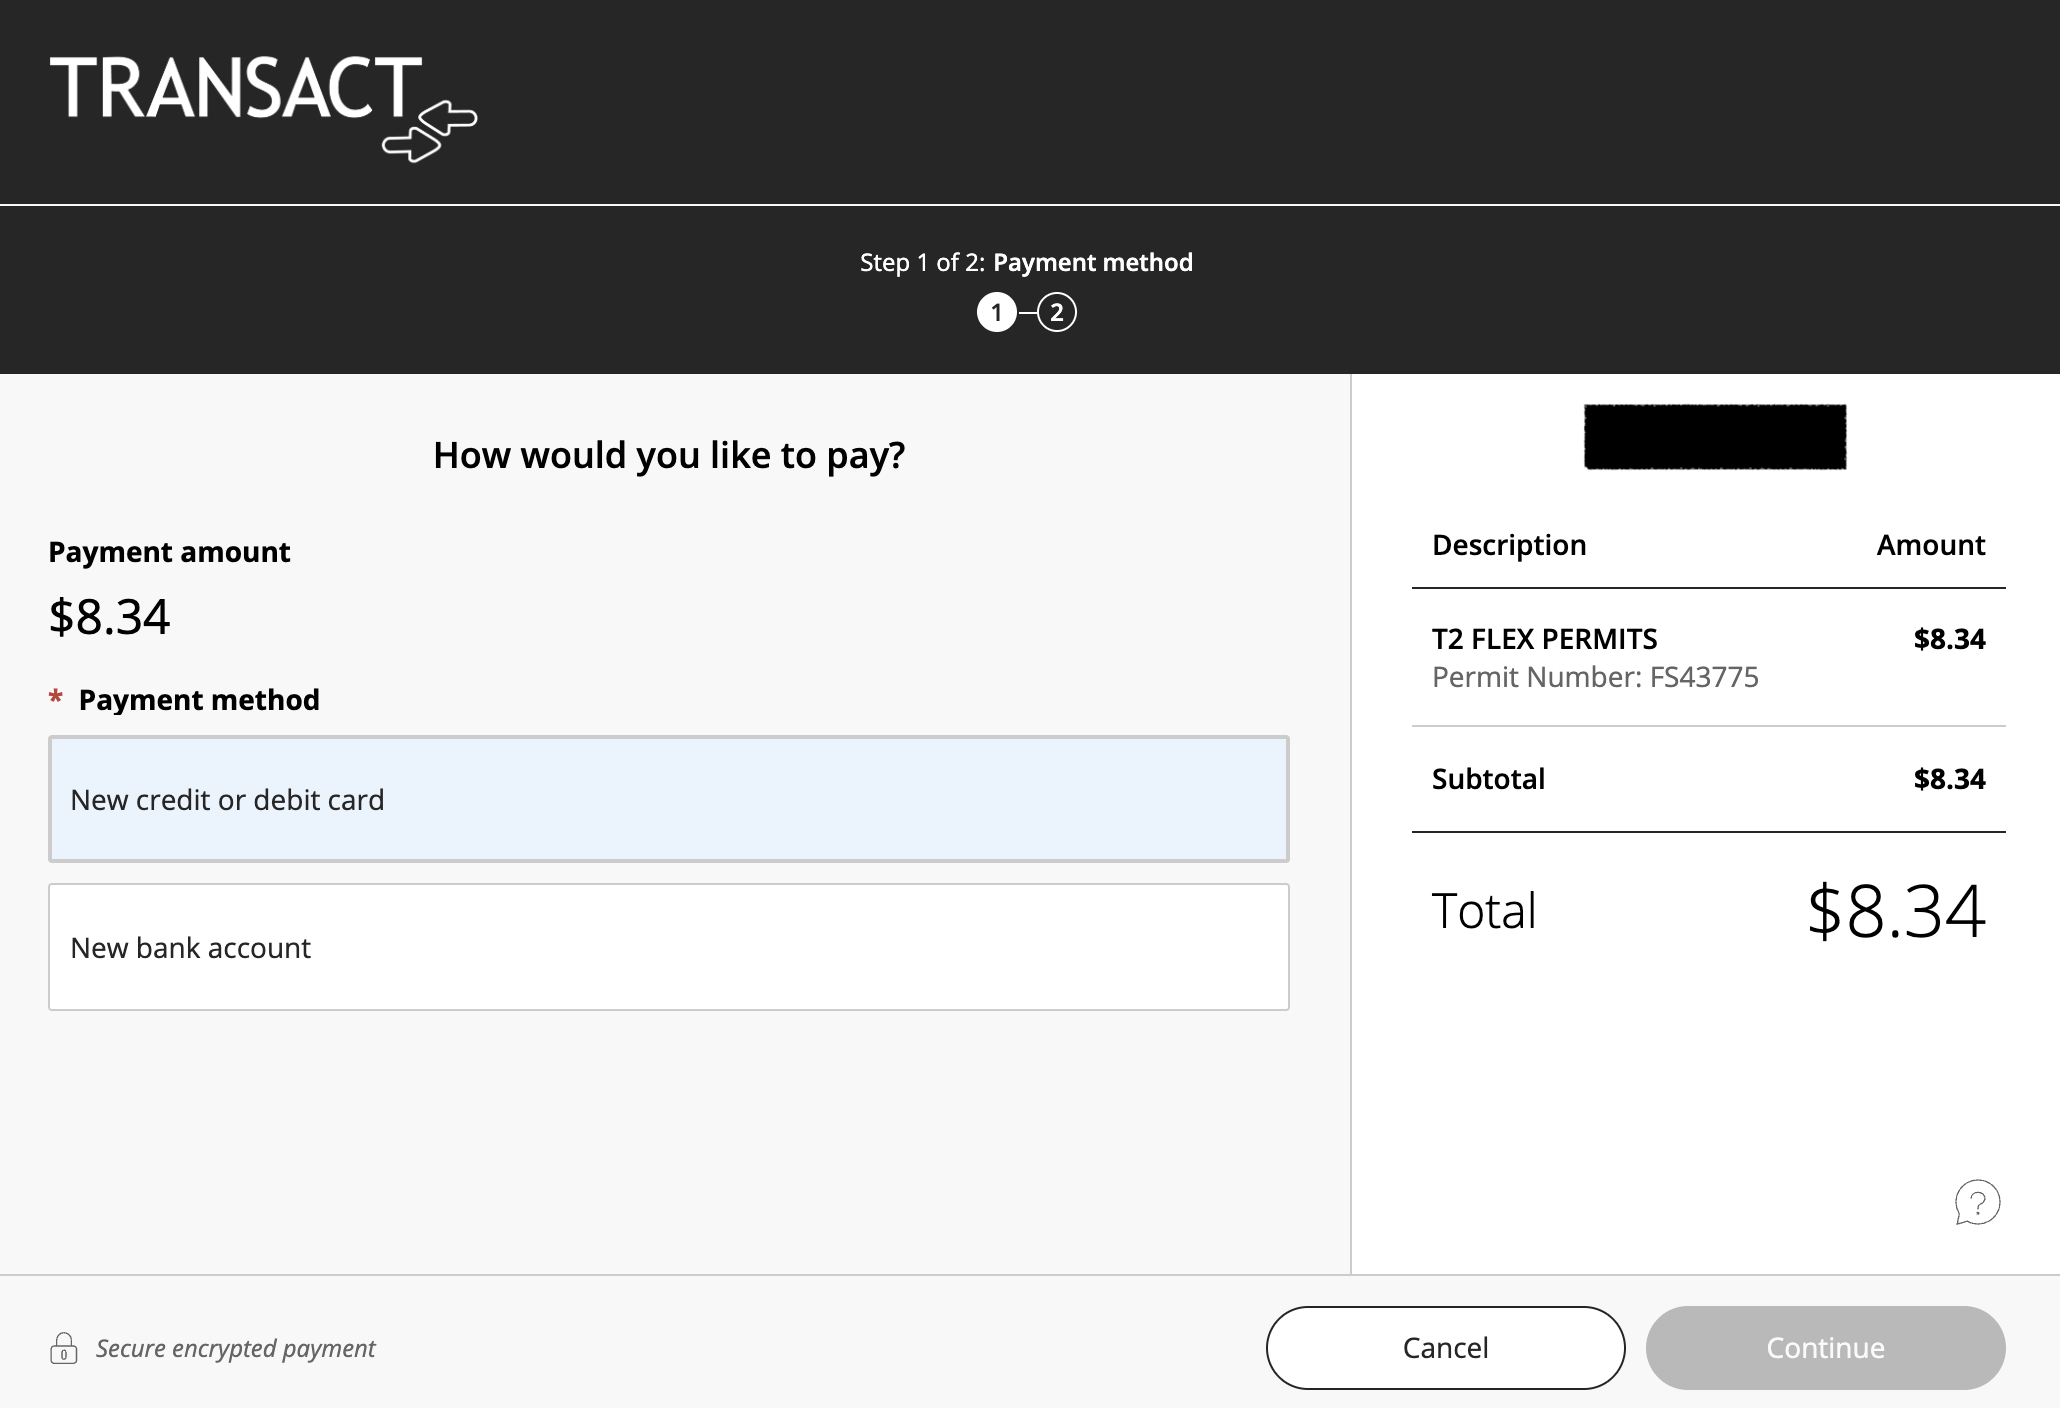Open the help chat bubble icon
The height and width of the screenshot is (1408, 2060).
1977,1202
